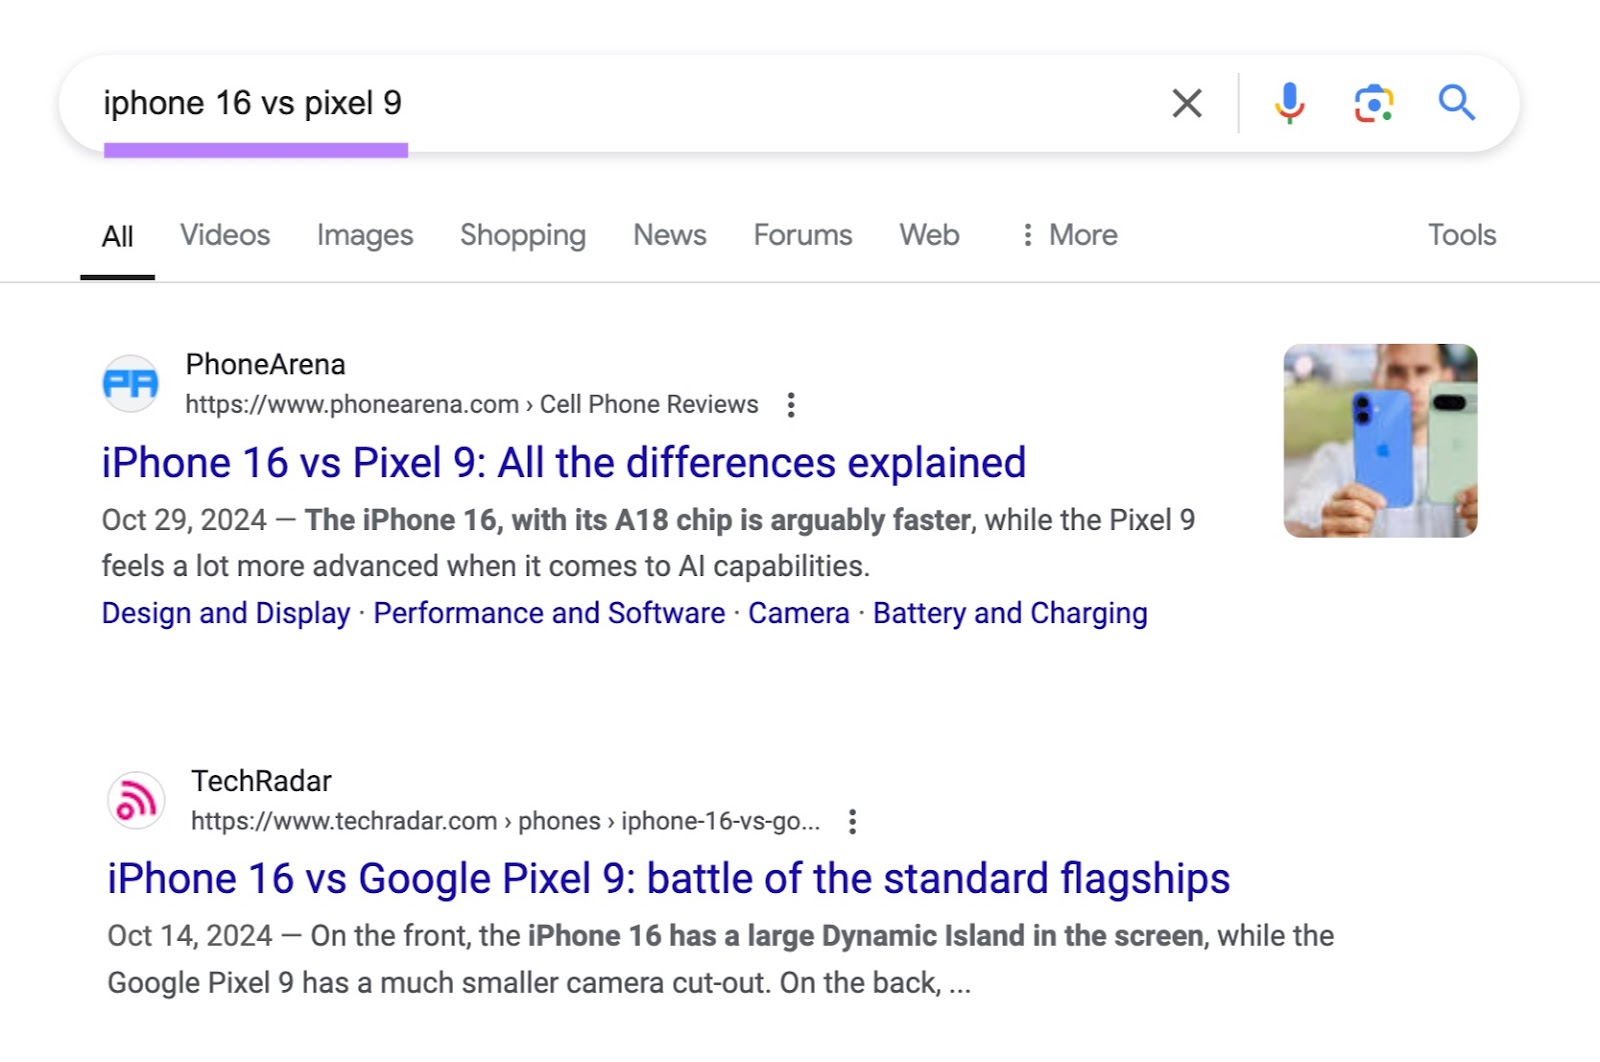
Task: Jump to Battery and Charging section link
Action: click(1010, 613)
